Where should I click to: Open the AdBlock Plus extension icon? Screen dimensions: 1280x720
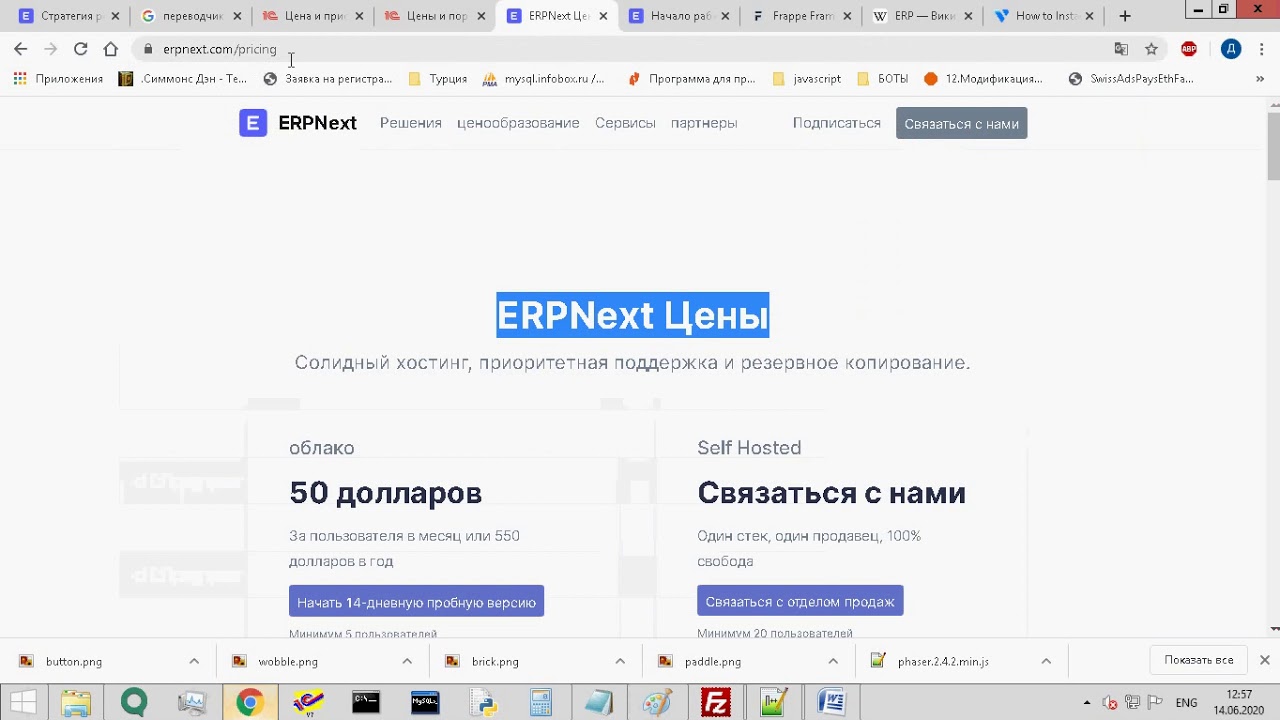point(1189,49)
